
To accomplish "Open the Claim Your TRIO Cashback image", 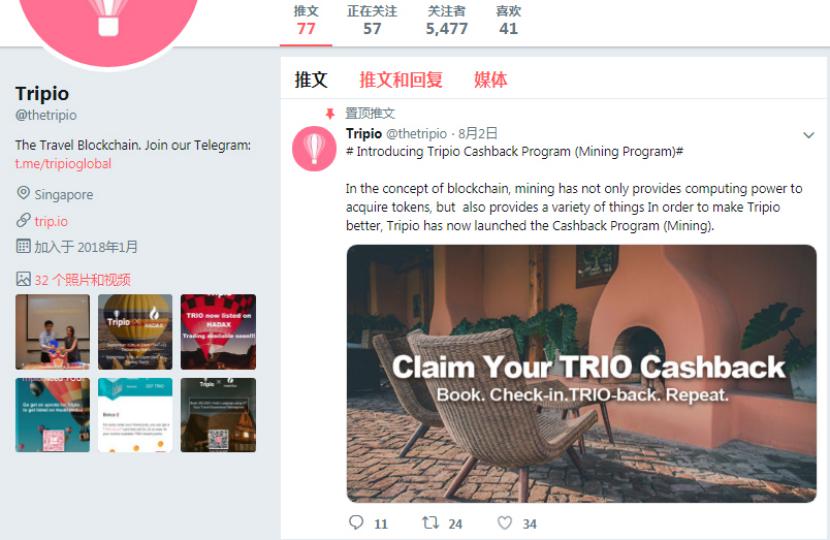I will (581, 373).
